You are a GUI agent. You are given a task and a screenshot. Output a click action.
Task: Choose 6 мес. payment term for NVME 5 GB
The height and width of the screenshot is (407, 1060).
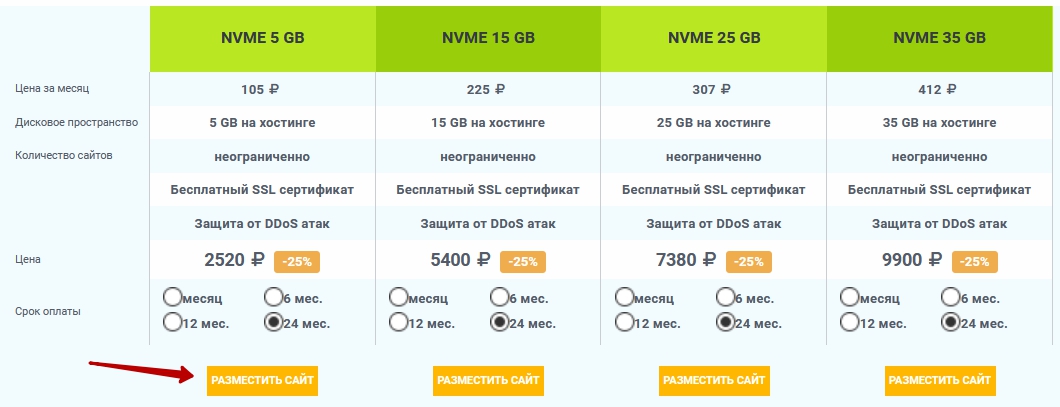click(273, 297)
